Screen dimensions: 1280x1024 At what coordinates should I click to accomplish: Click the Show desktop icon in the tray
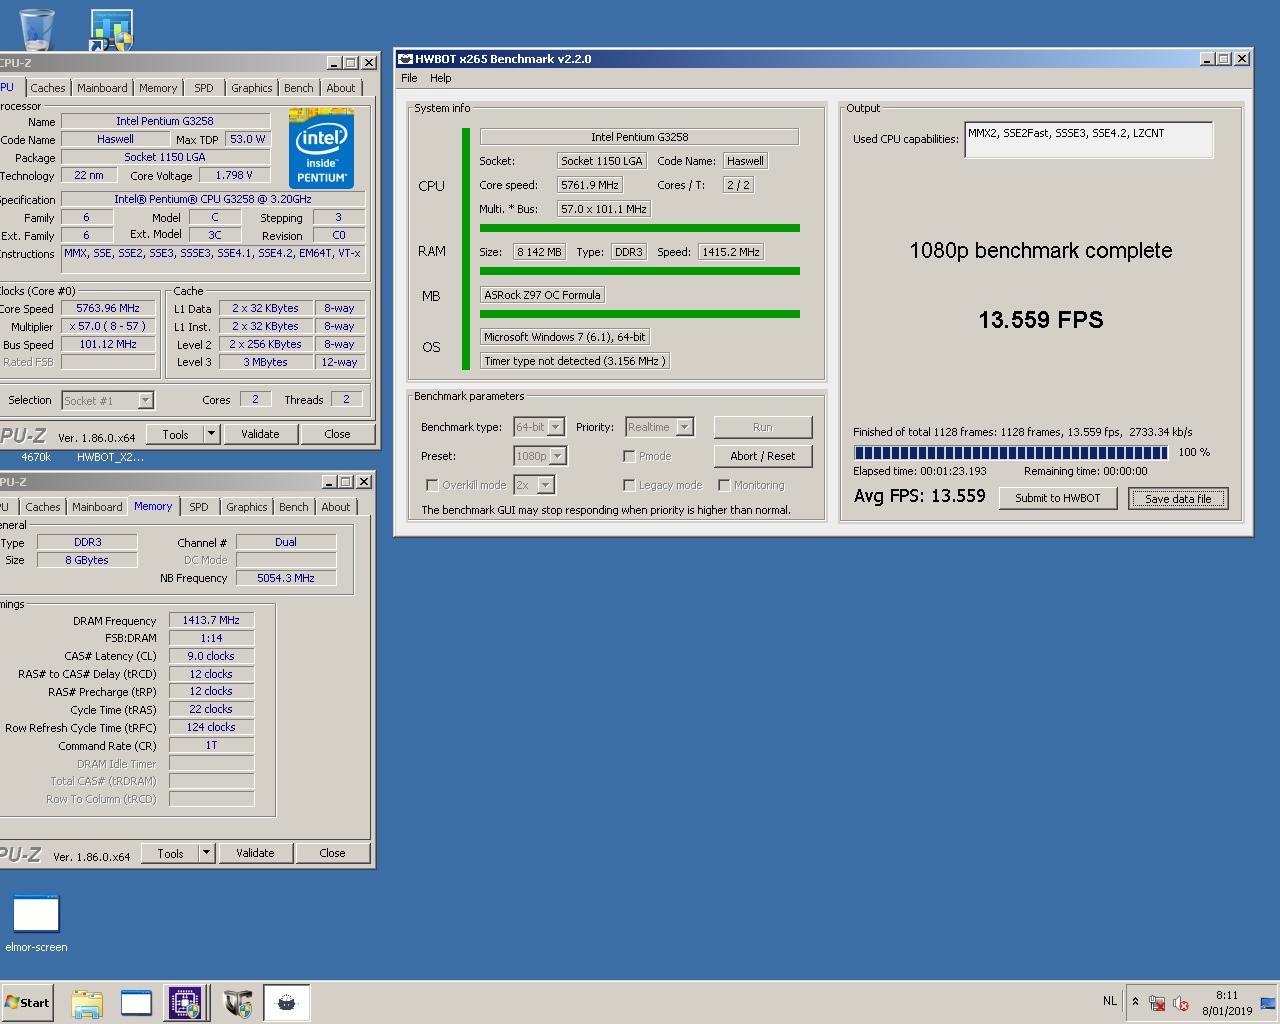click(1268, 1003)
